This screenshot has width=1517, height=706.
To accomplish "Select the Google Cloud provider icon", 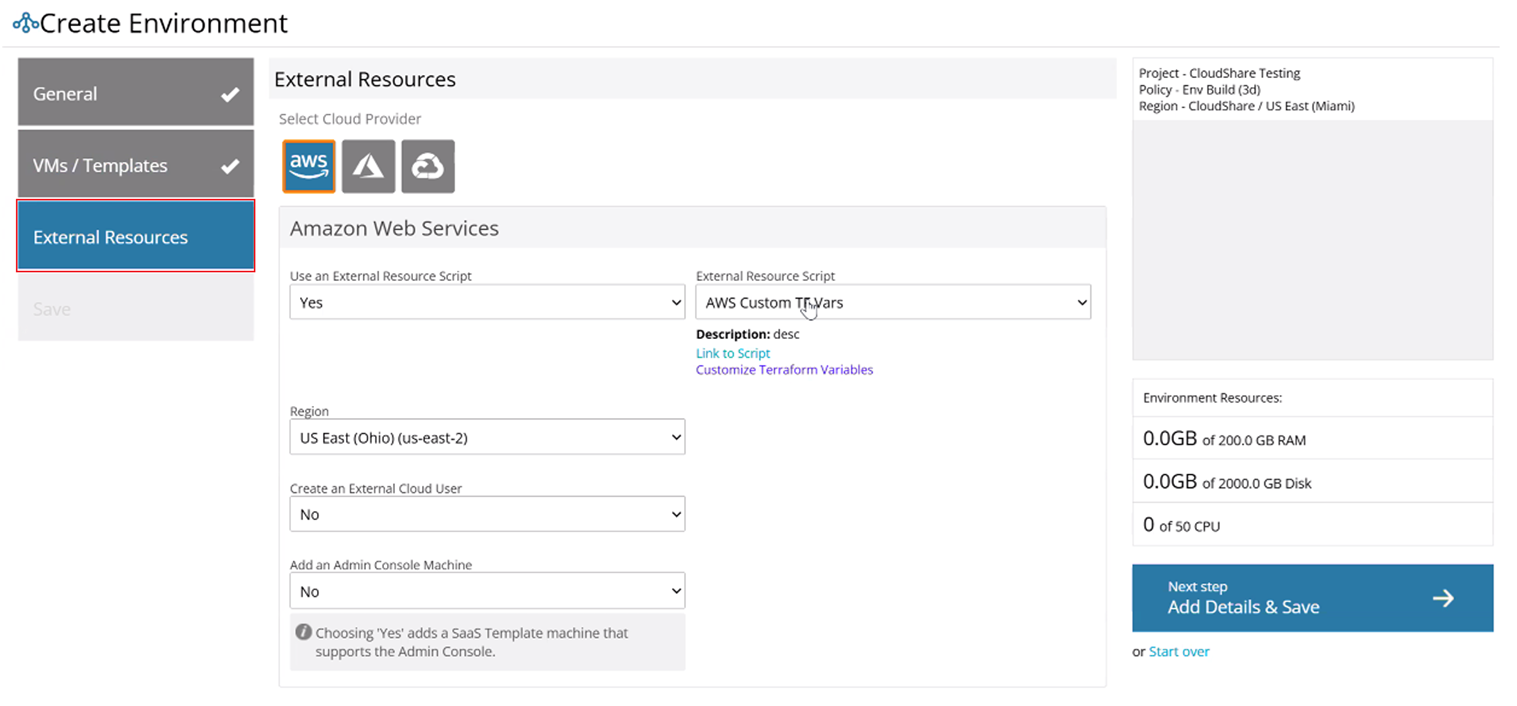I will [x=428, y=166].
